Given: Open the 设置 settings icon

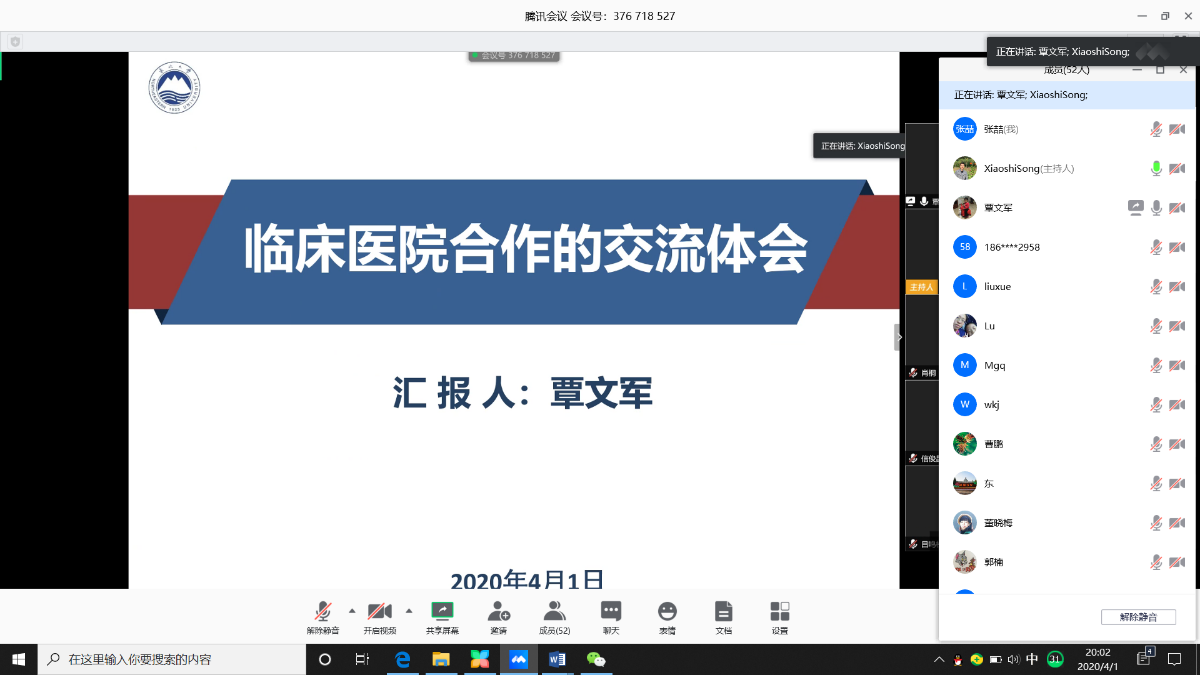Looking at the screenshot, I should pos(780,612).
